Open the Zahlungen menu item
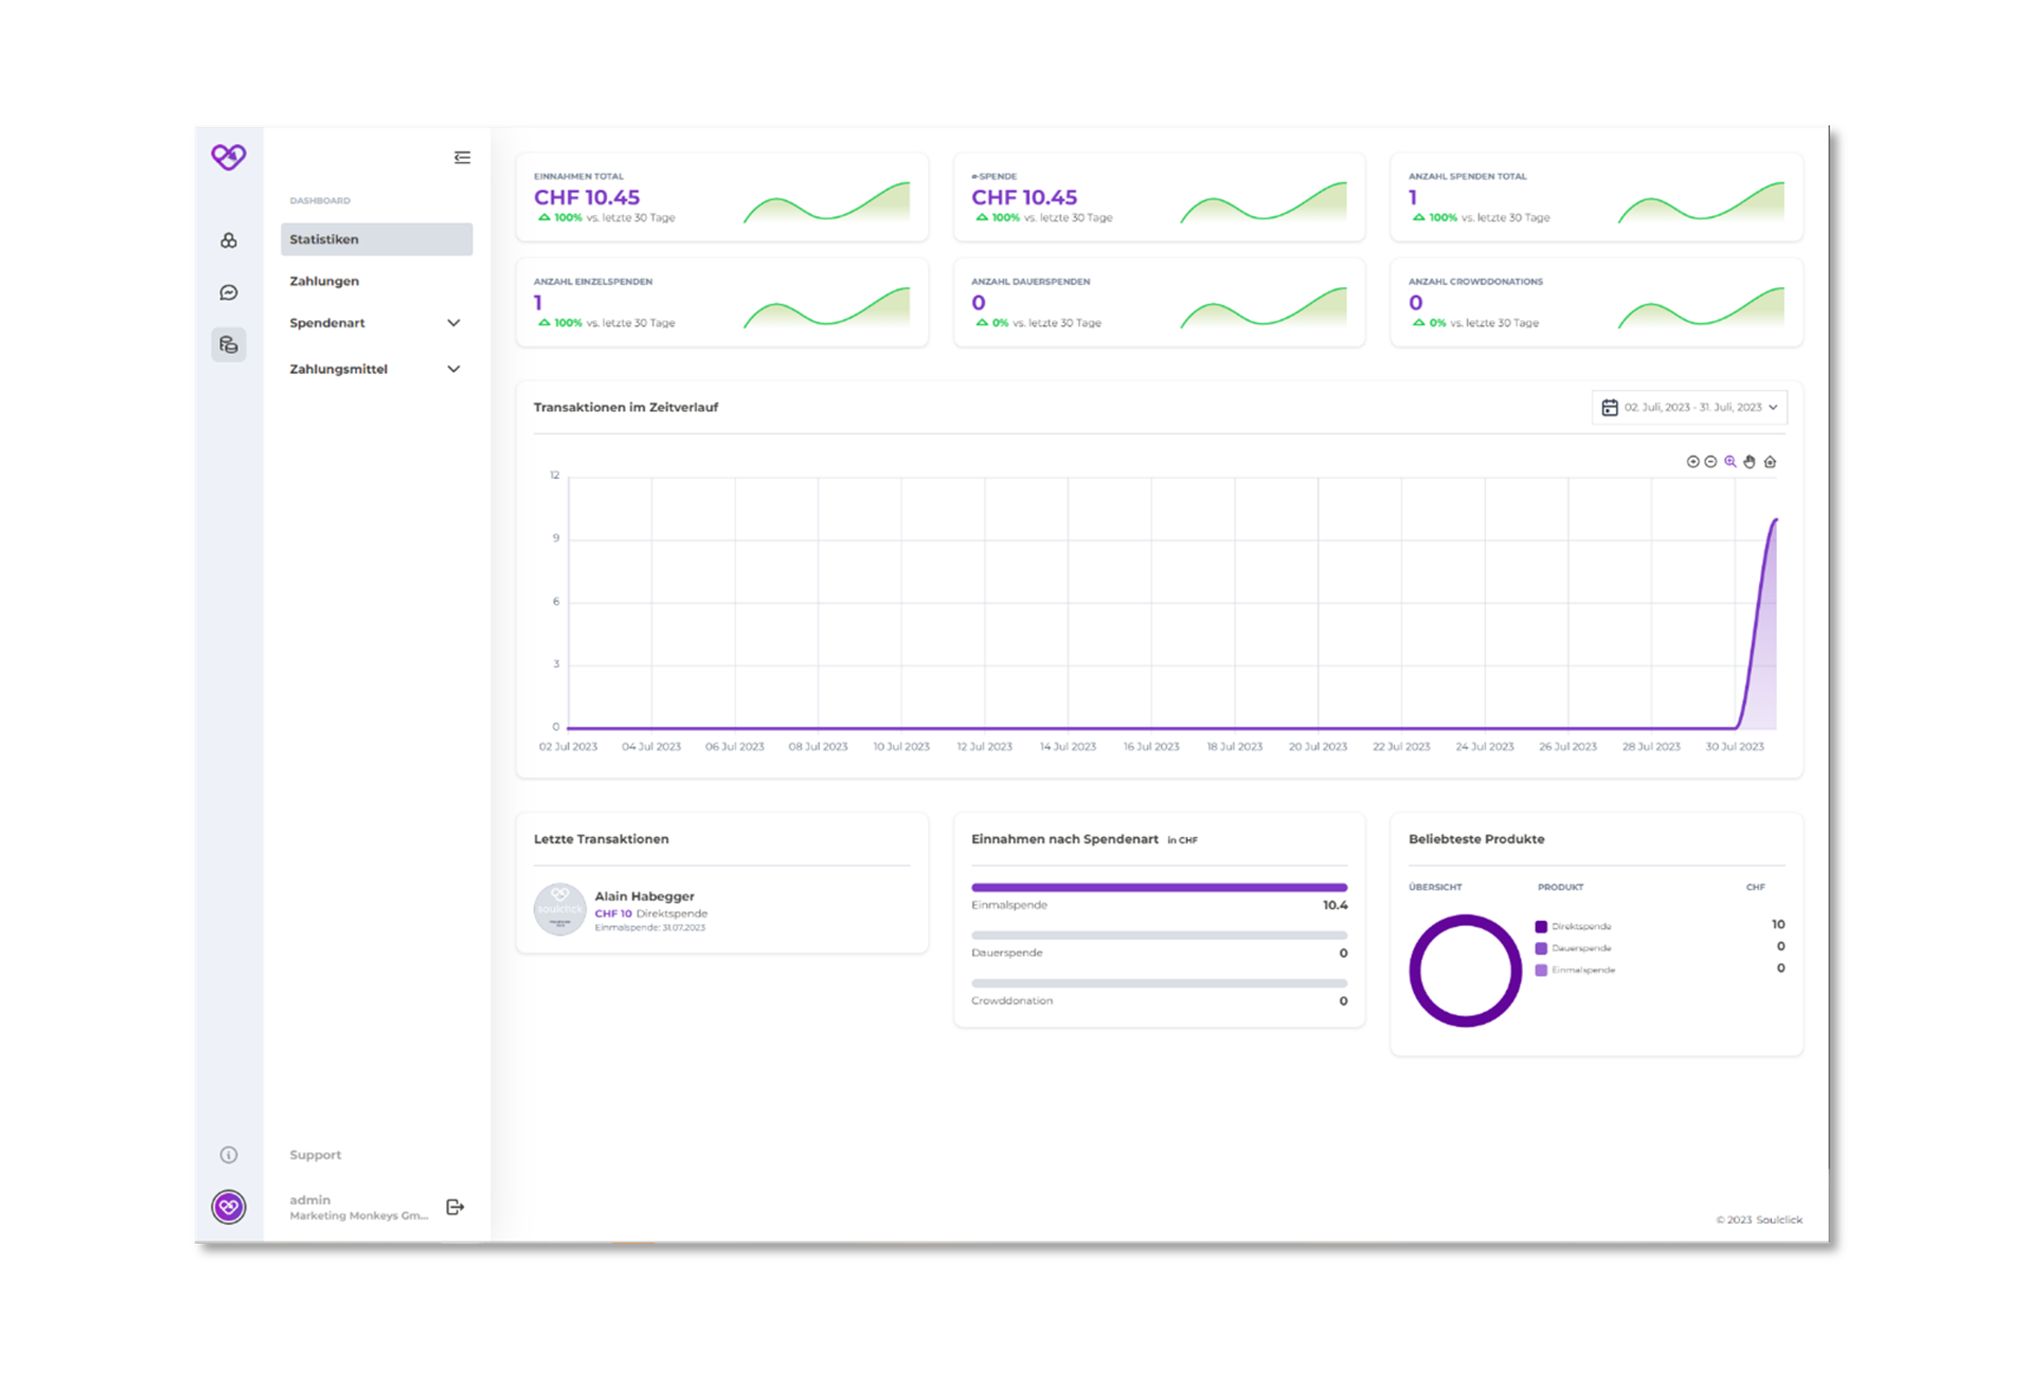The width and height of the screenshot is (2040, 1383). pos(325,281)
